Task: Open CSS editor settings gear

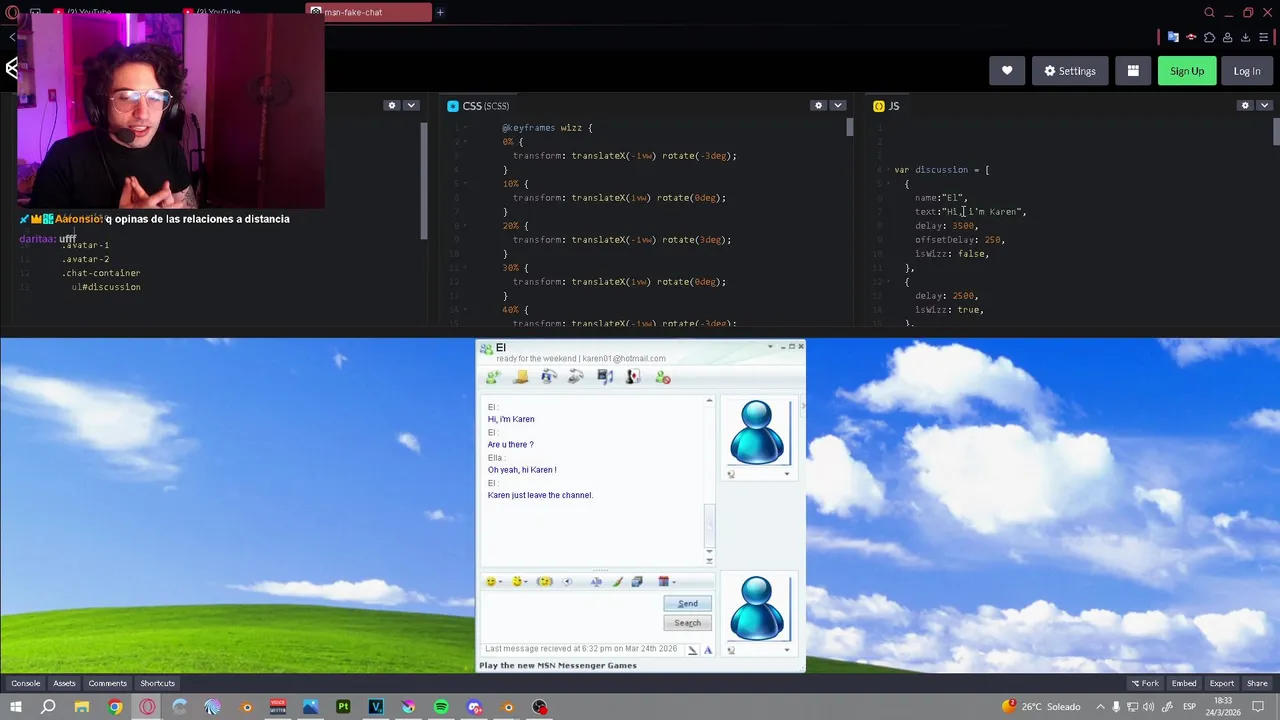Action: coord(819,105)
